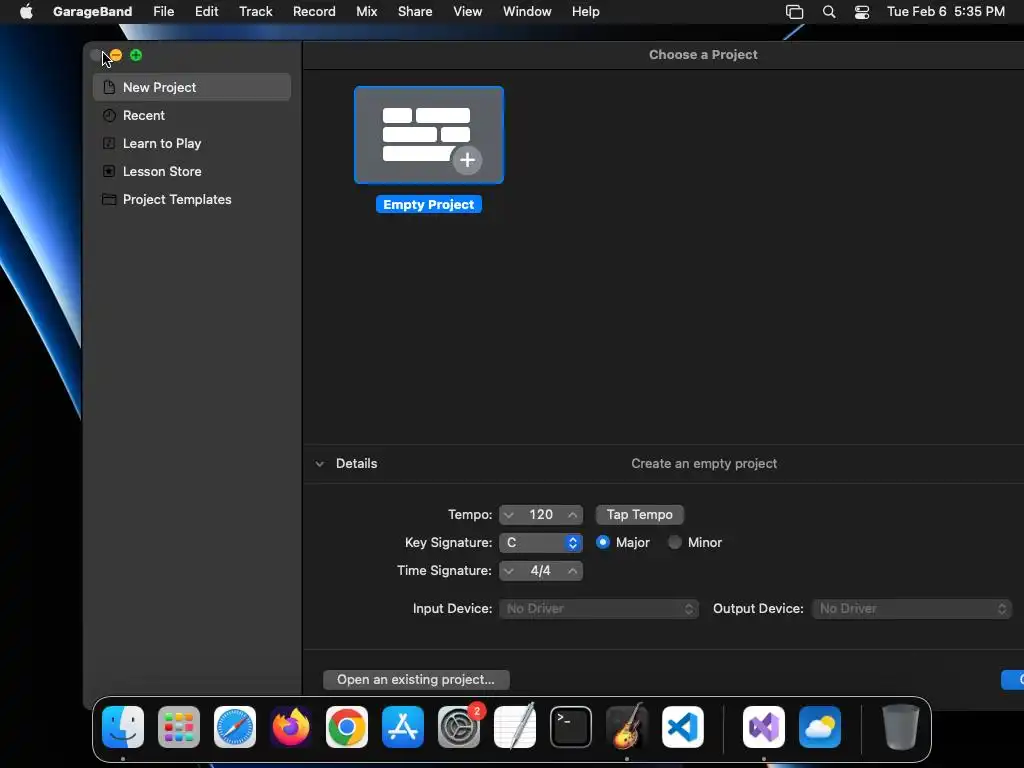Select the Minor radio button
The image size is (1024, 768).
[675, 543]
